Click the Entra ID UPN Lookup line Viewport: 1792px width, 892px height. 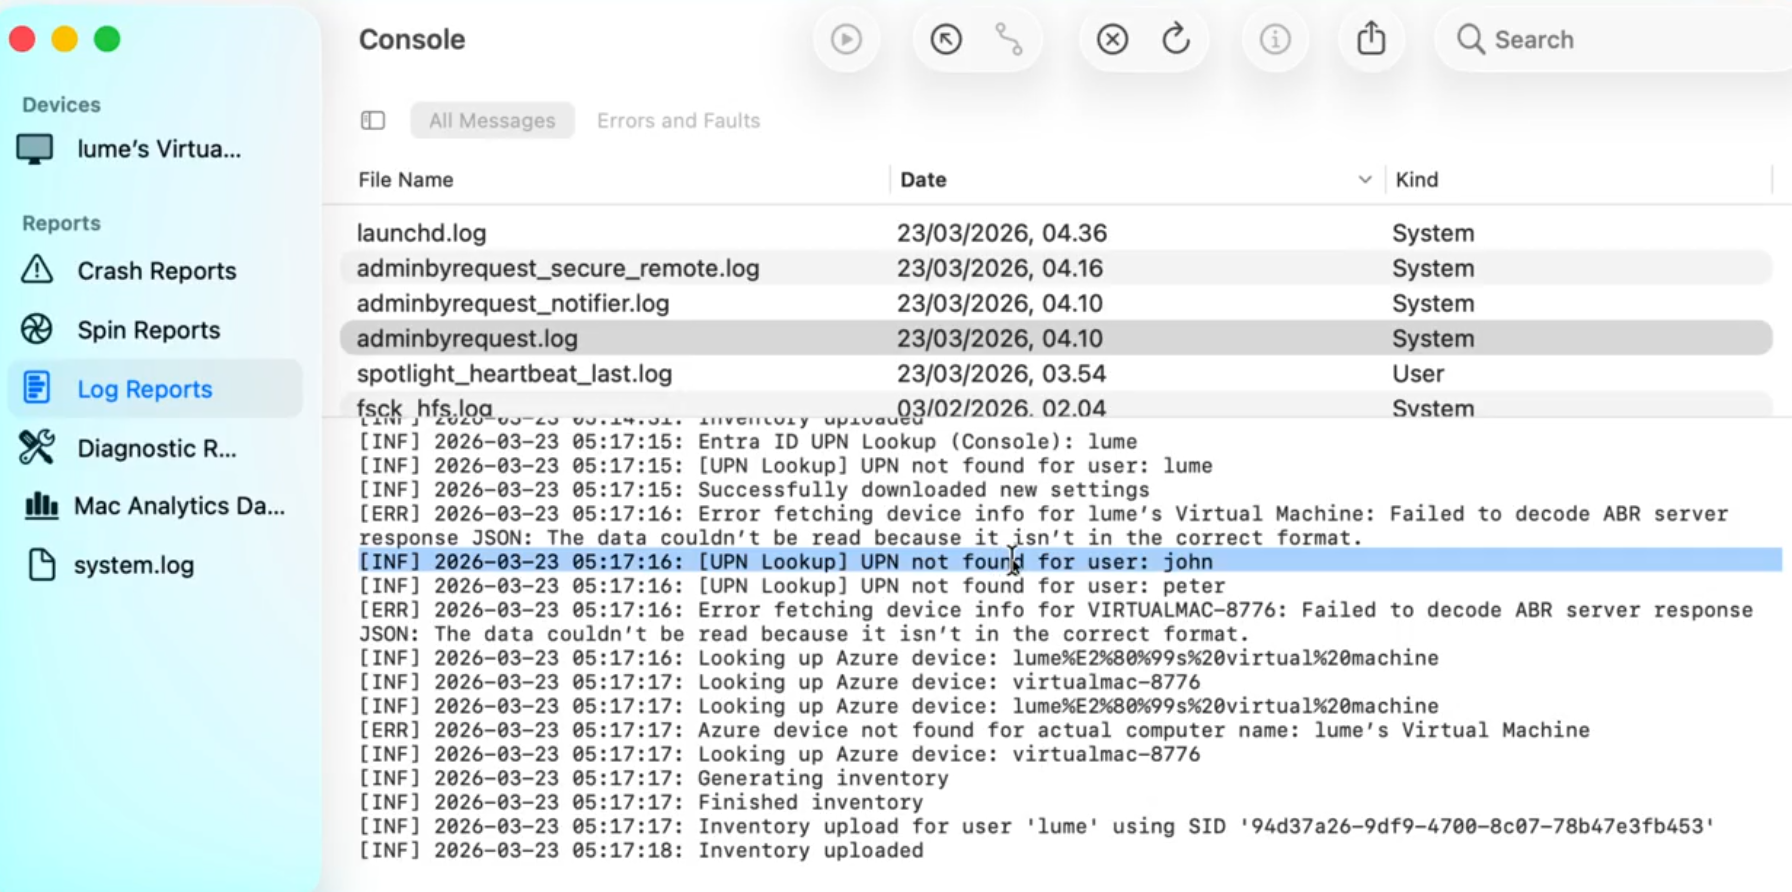click(748, 442)
